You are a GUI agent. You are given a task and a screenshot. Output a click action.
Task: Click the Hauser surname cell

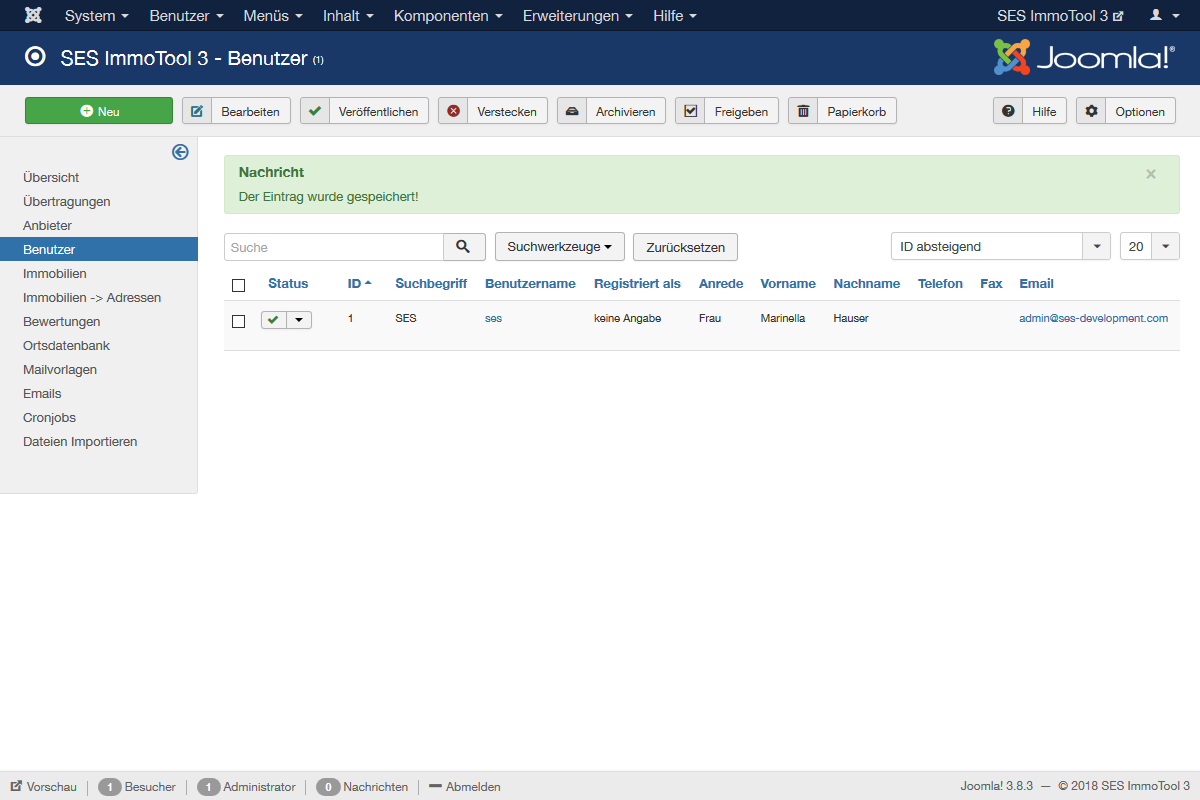851,319
